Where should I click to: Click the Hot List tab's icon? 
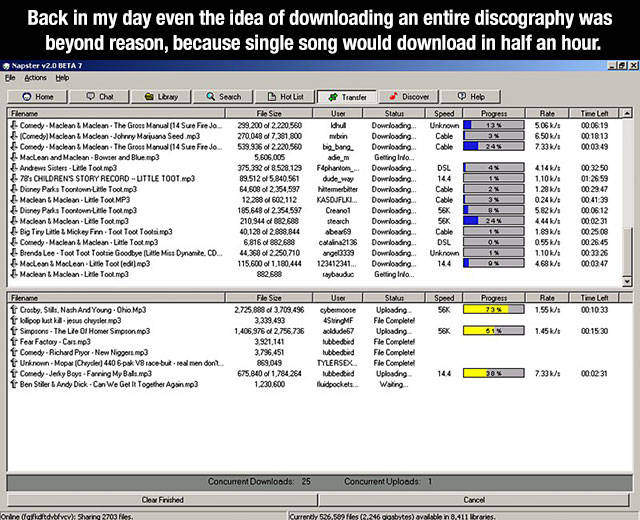[271, 97]
